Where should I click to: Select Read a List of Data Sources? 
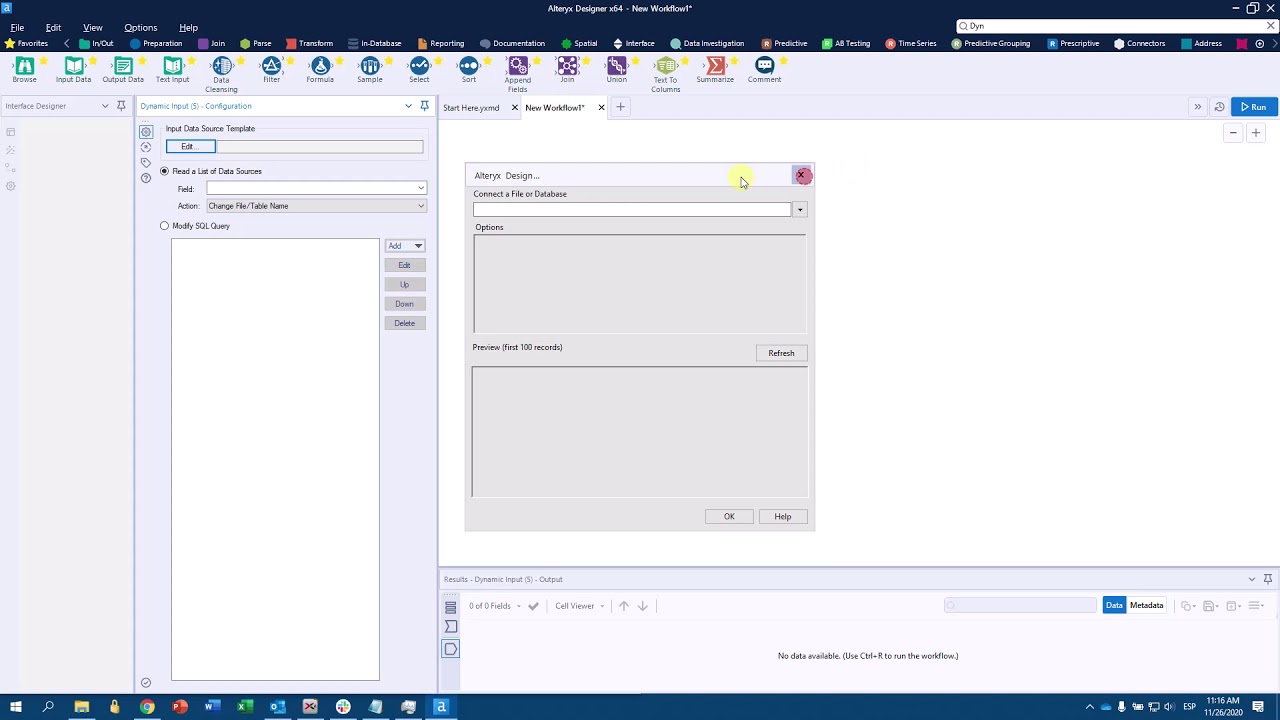click(164, 171)
